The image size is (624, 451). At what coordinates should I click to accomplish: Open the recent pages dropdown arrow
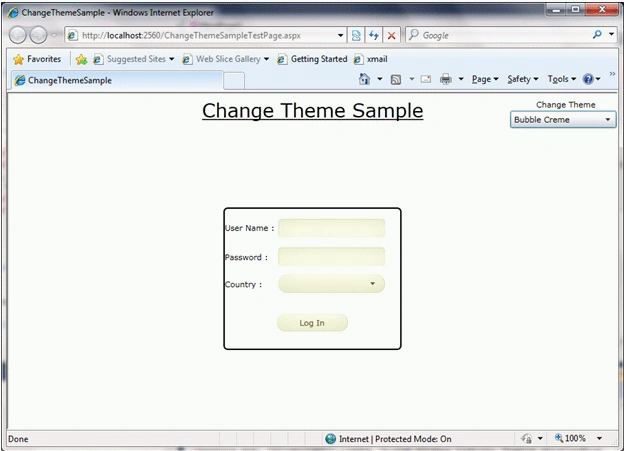click(x=54, y=35)
